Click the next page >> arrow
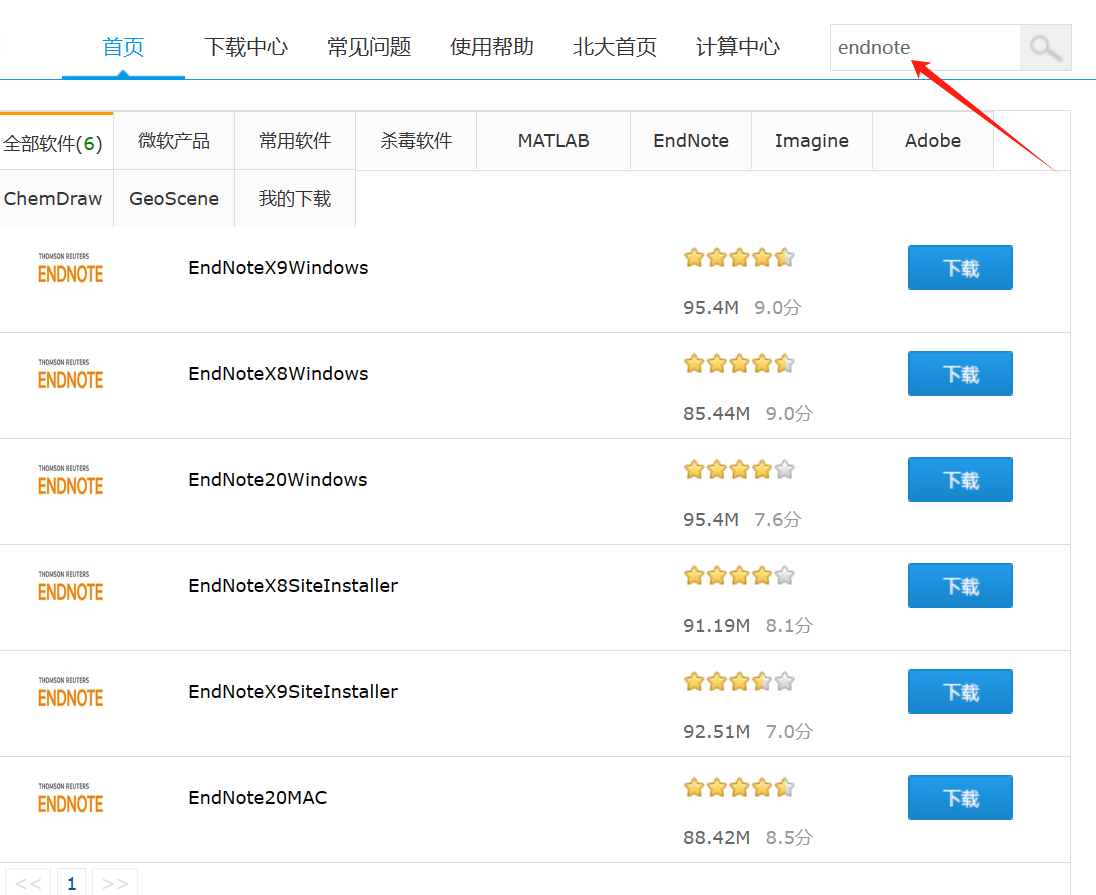The height and width of the screenshot is (895, 1096). click(x=115, y=883)
